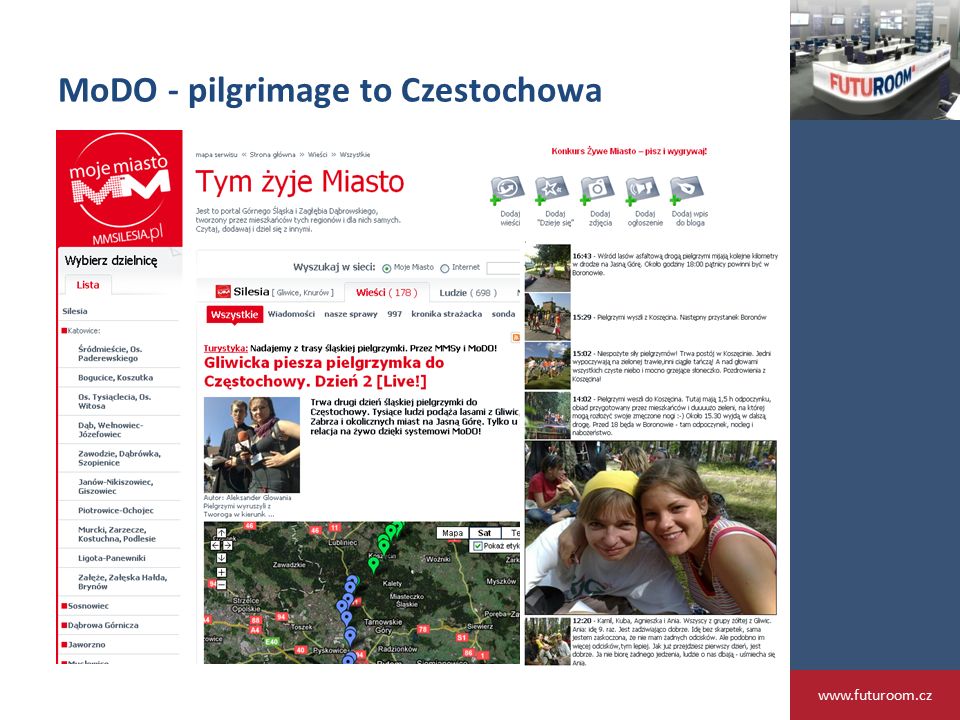
Task: Open the 15:02 live update thumbnail
Action: [548, 366]
